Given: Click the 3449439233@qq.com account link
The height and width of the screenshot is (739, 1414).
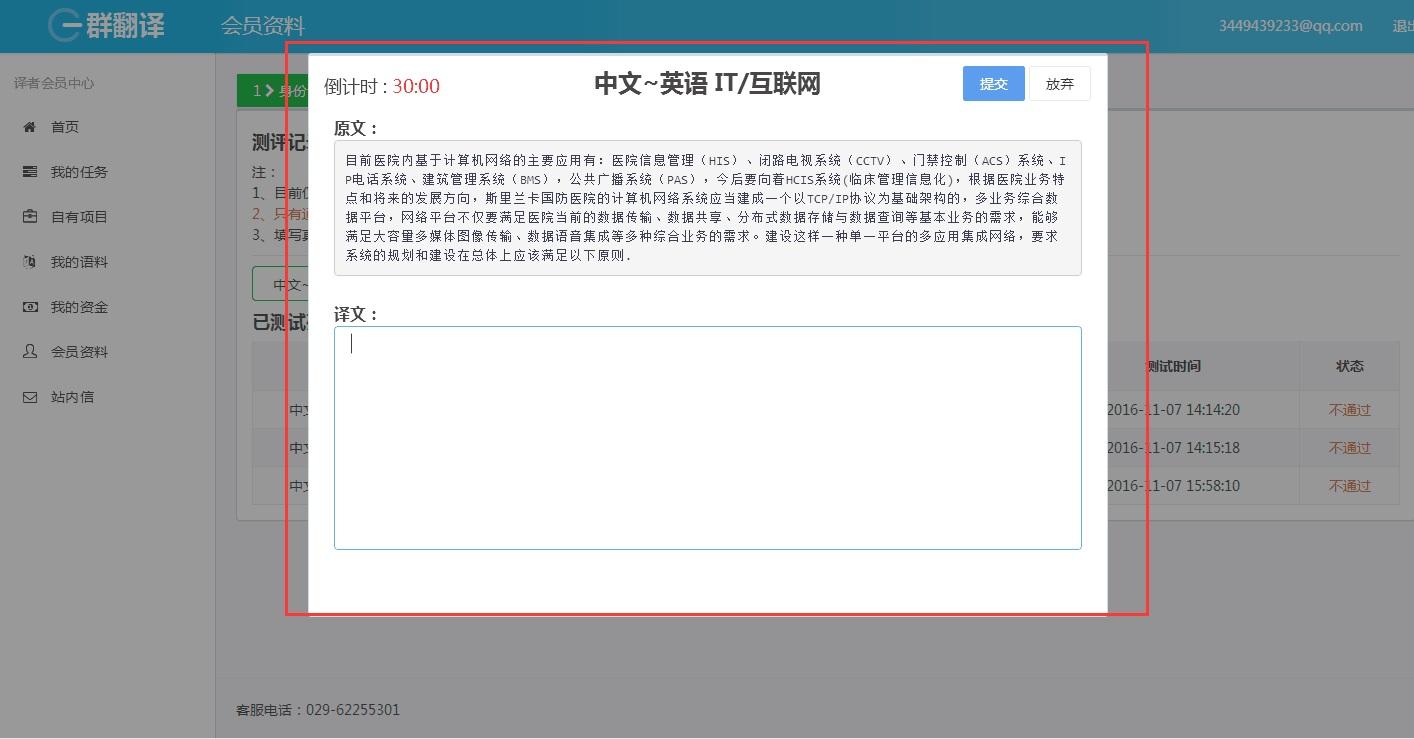Looking at the screenshot, I should (x=1291, y=26).
